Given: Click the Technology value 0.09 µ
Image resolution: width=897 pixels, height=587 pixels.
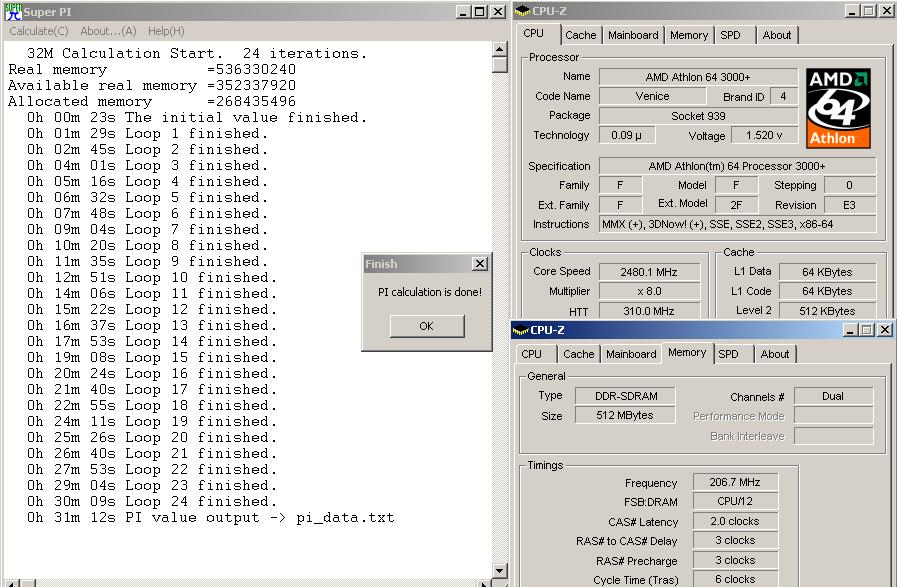Looking at the screenshot, I should pyautogui.click(x=626, y=136).
